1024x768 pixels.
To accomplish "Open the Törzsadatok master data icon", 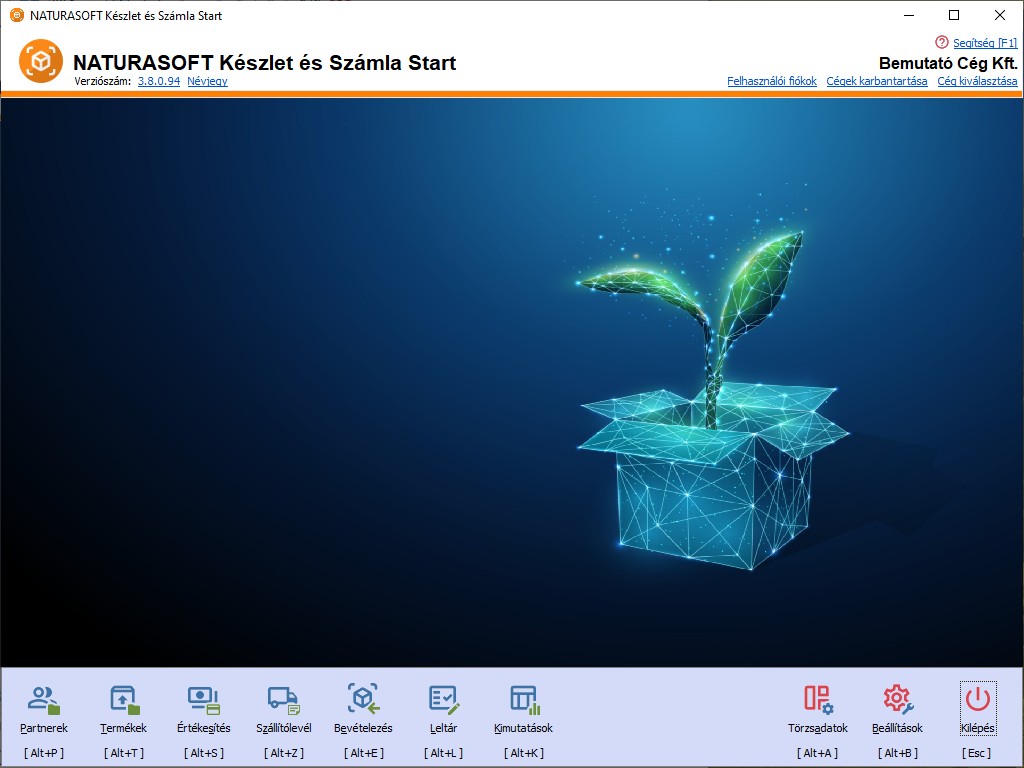I will coord(817,699).
